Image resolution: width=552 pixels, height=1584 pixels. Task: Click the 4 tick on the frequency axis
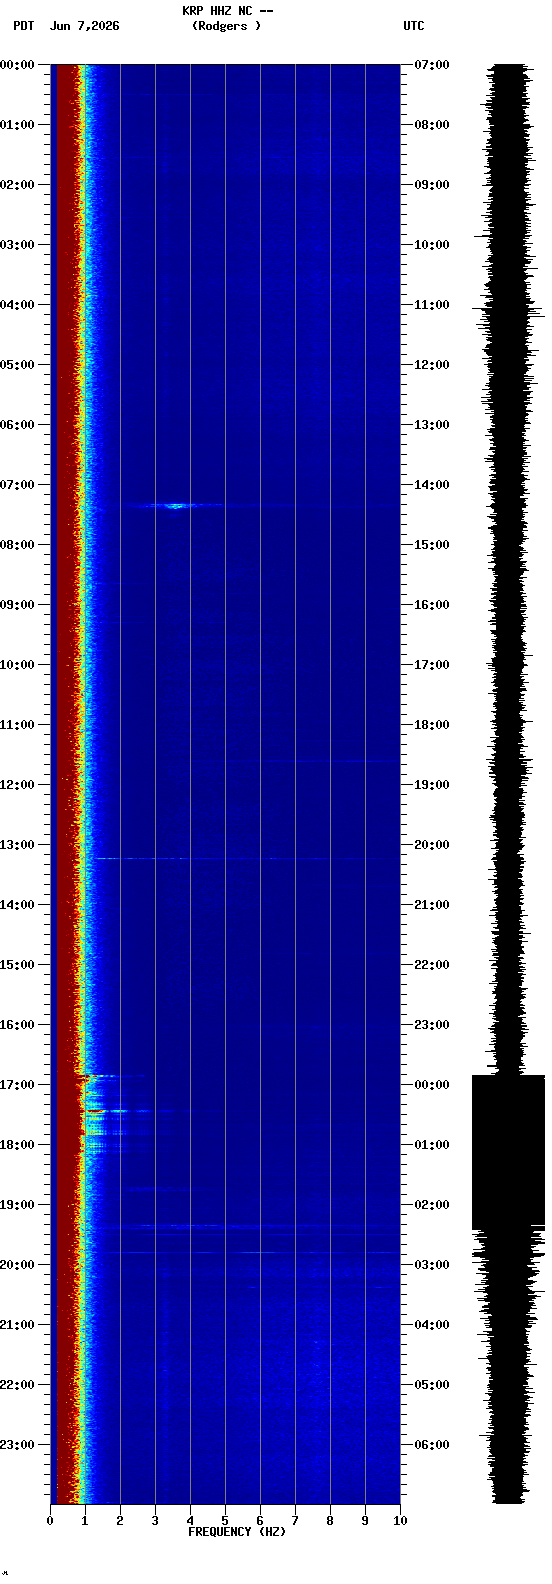190,1521
